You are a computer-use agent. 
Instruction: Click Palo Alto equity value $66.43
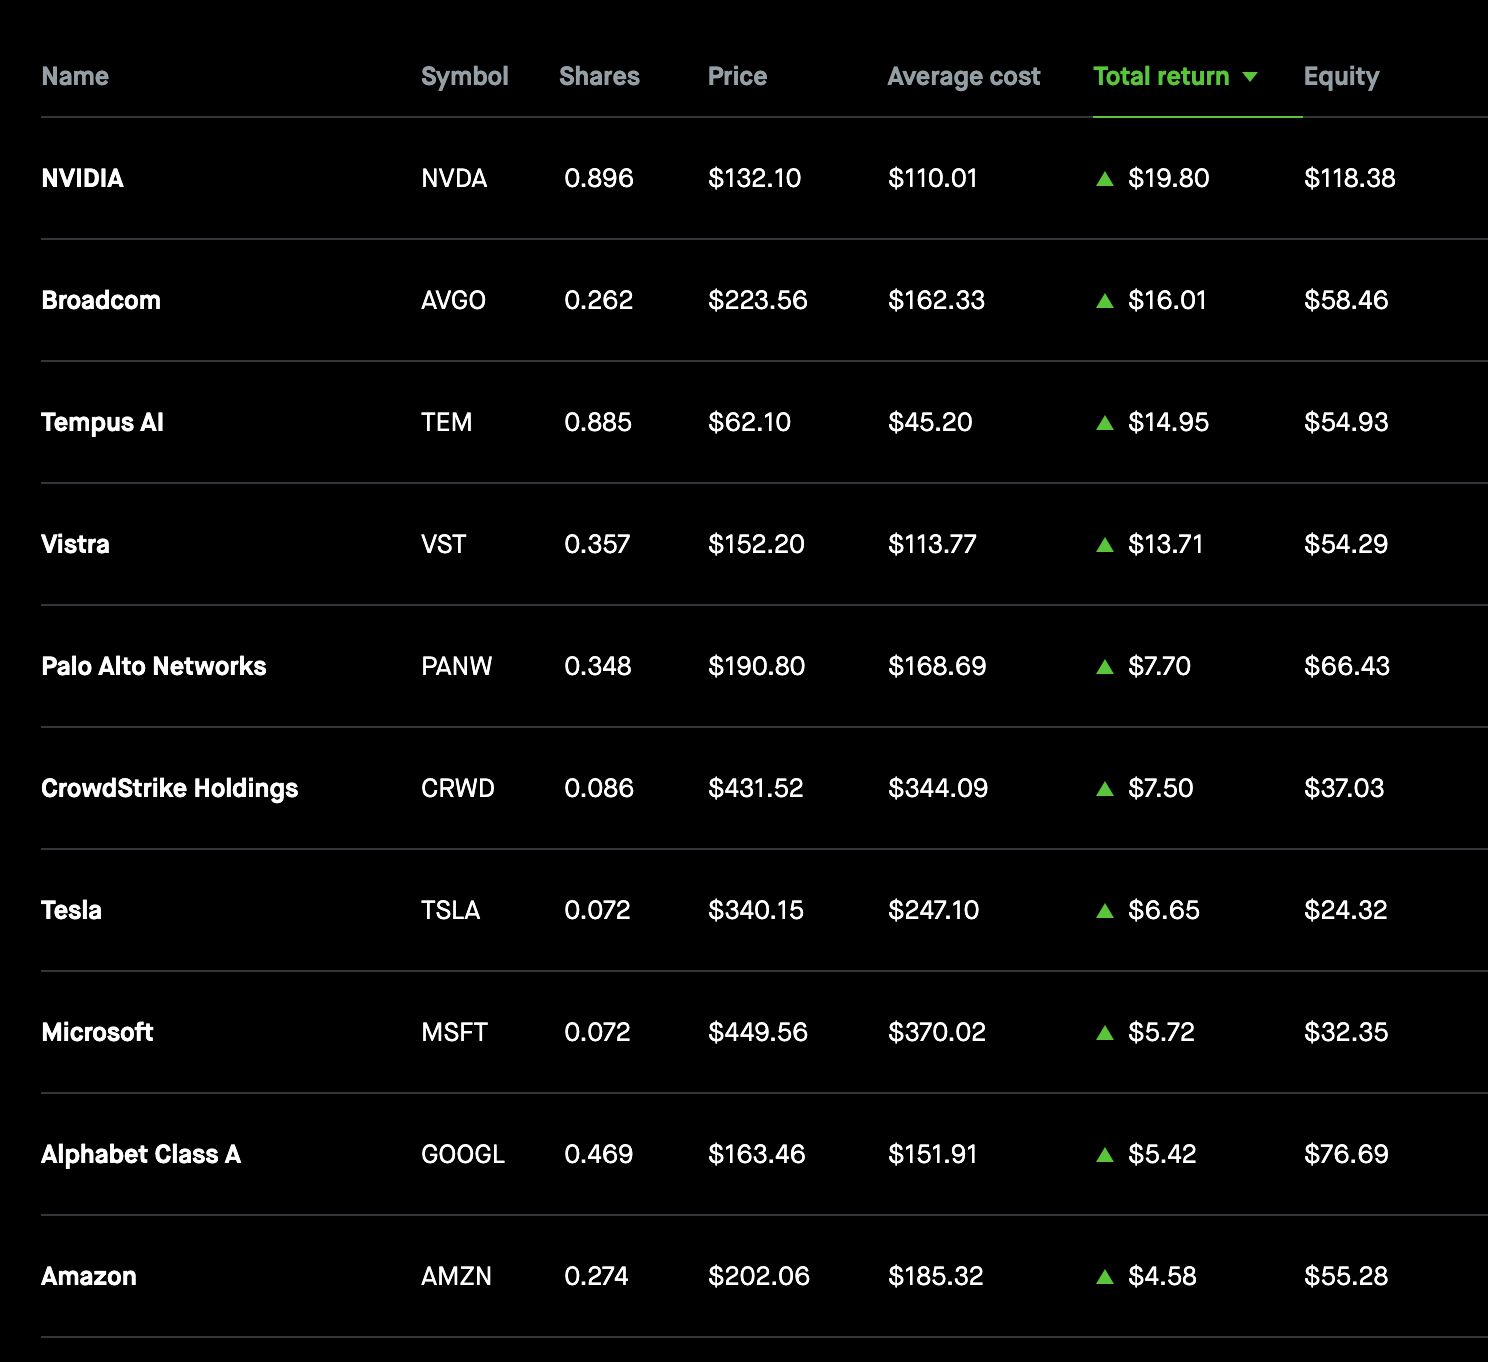coord(1347,666)
